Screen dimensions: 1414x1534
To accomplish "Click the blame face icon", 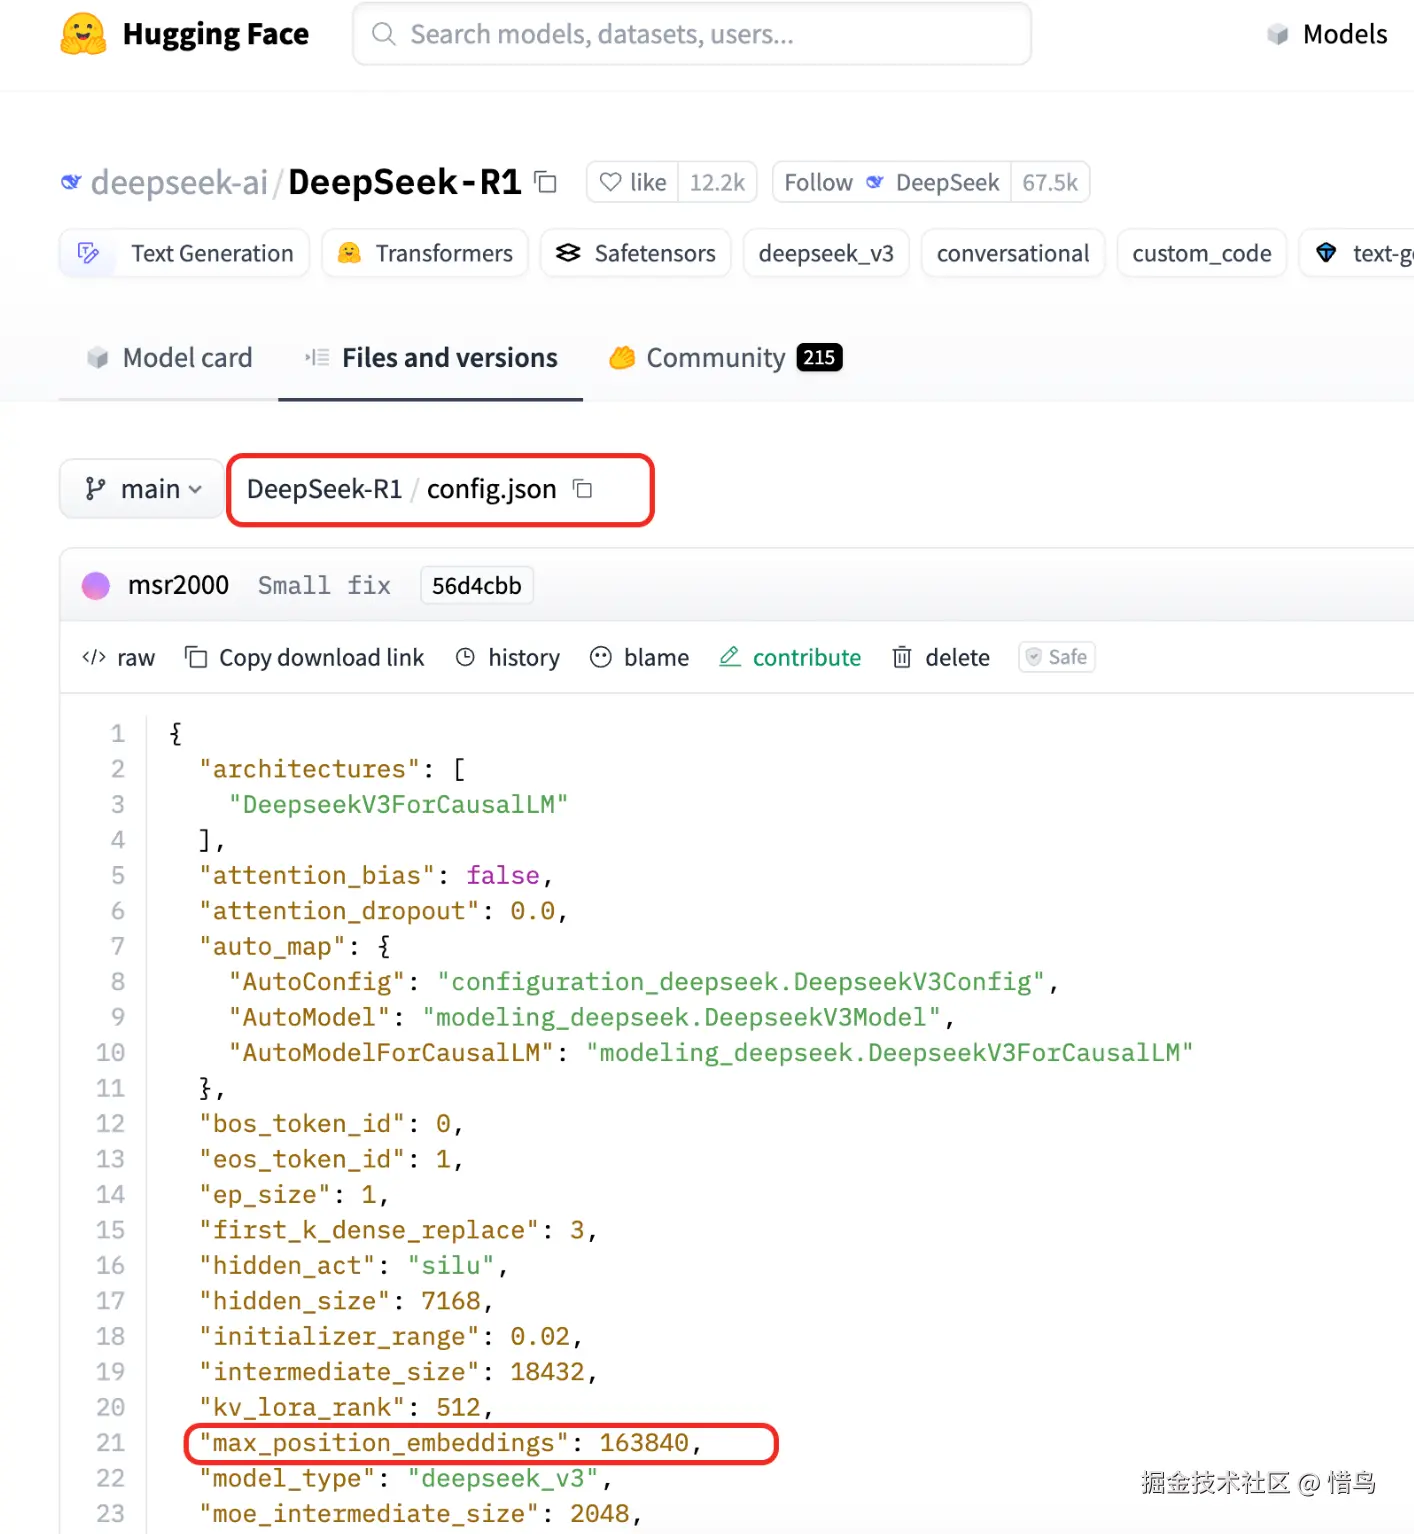I will [x=600, y=657].
